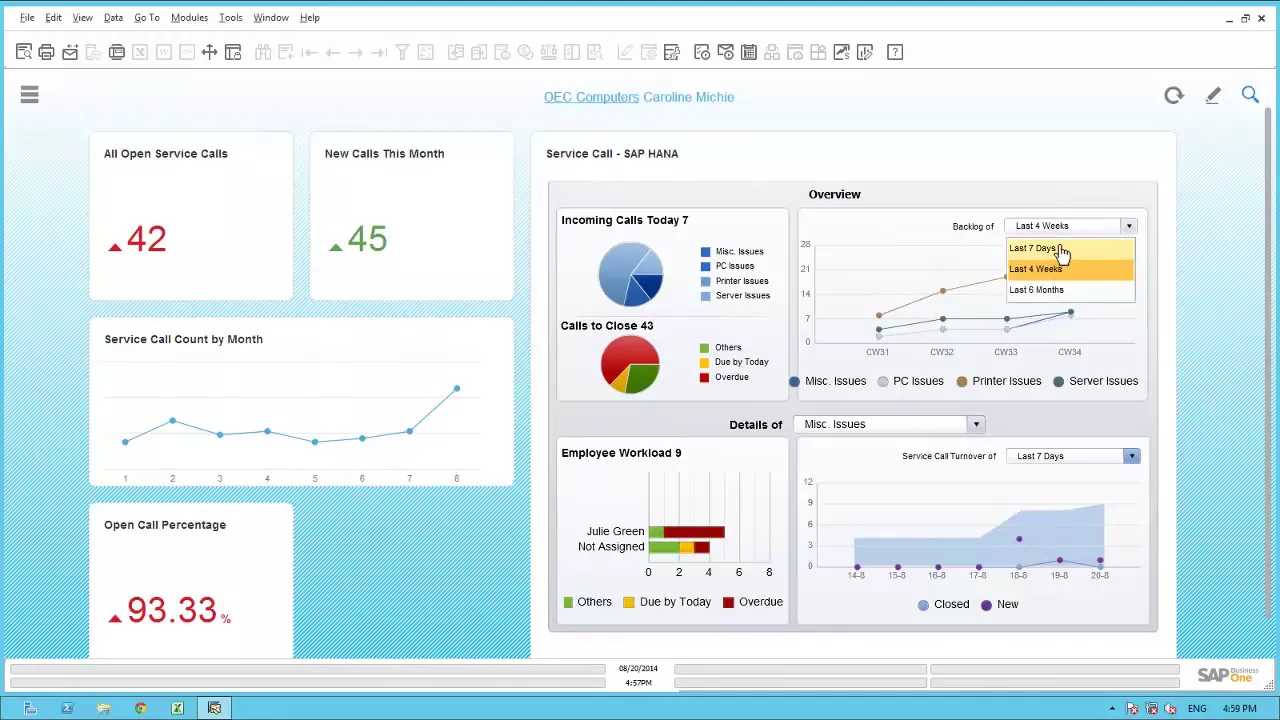1280x720 pixels.
Task: Toggle the PC Issues backlog legend
Action: coord(910,381)
